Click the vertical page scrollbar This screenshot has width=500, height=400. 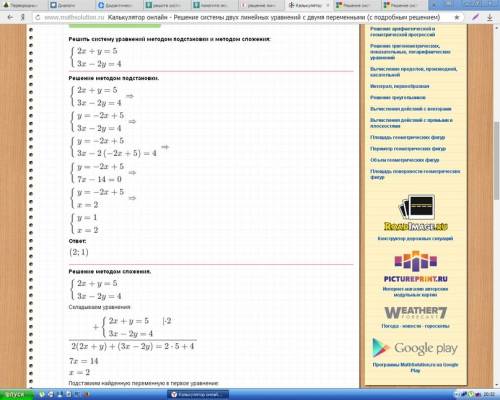(497, 205)
